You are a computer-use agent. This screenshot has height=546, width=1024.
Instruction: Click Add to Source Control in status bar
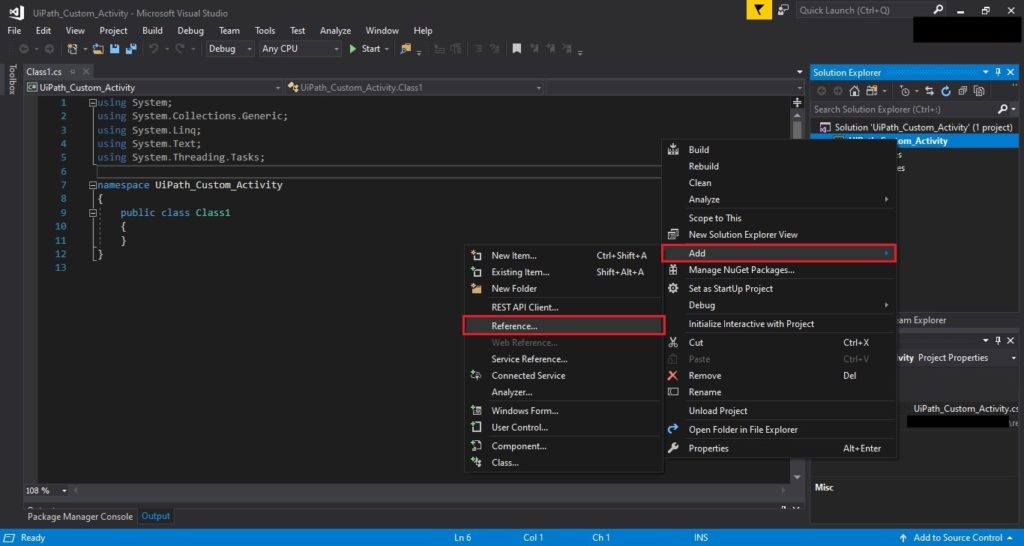957,538
